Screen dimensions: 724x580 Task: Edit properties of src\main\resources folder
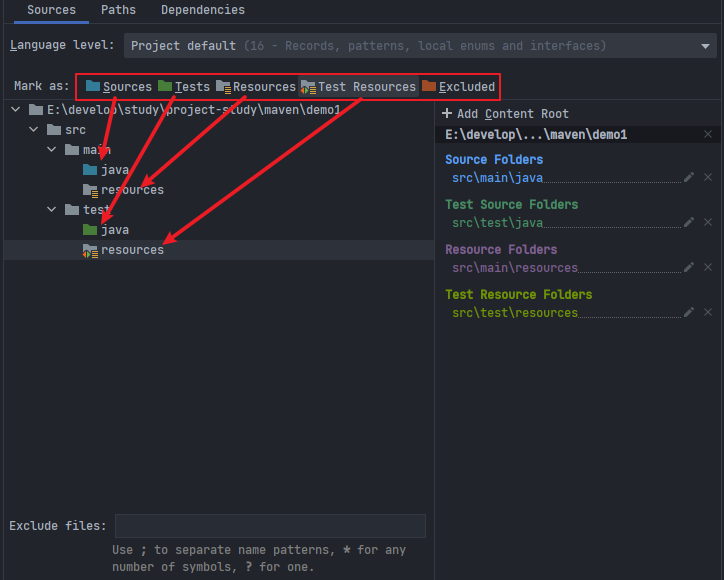tap(688, 267)
